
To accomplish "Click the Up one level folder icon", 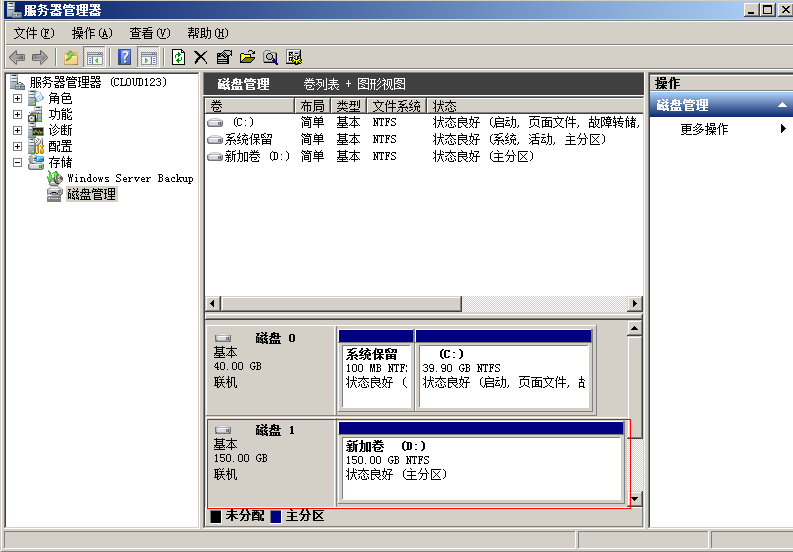I will point(71,58).
